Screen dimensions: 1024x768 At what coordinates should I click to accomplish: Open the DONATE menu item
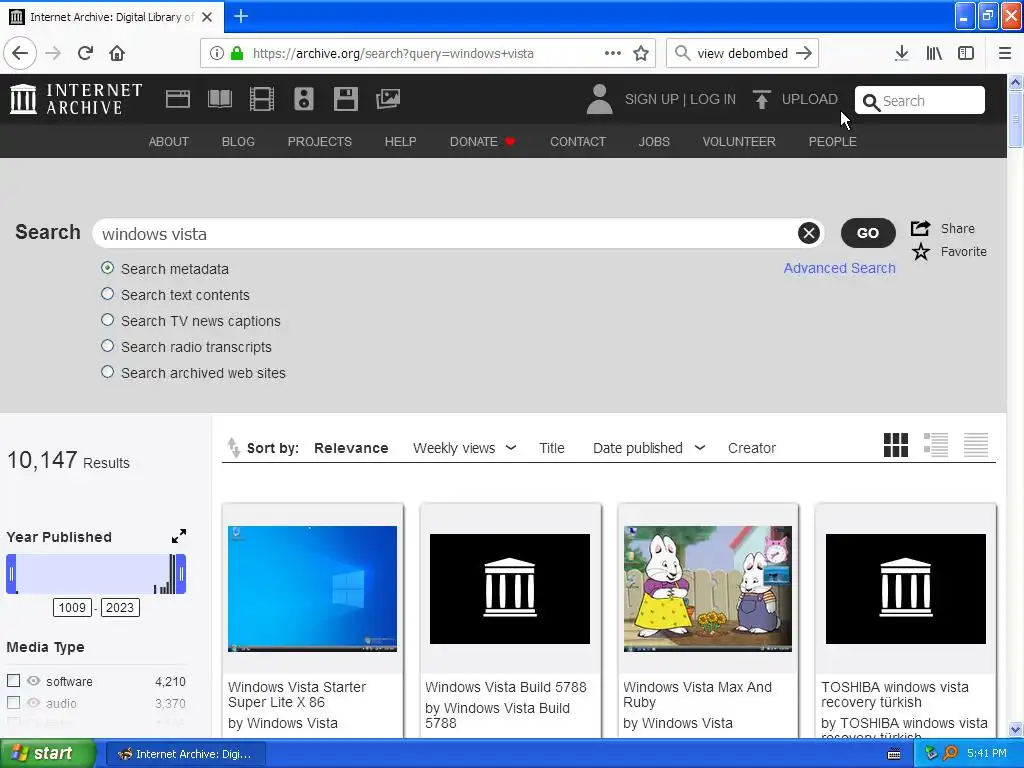pyautogui.click(x=482, y=142)
